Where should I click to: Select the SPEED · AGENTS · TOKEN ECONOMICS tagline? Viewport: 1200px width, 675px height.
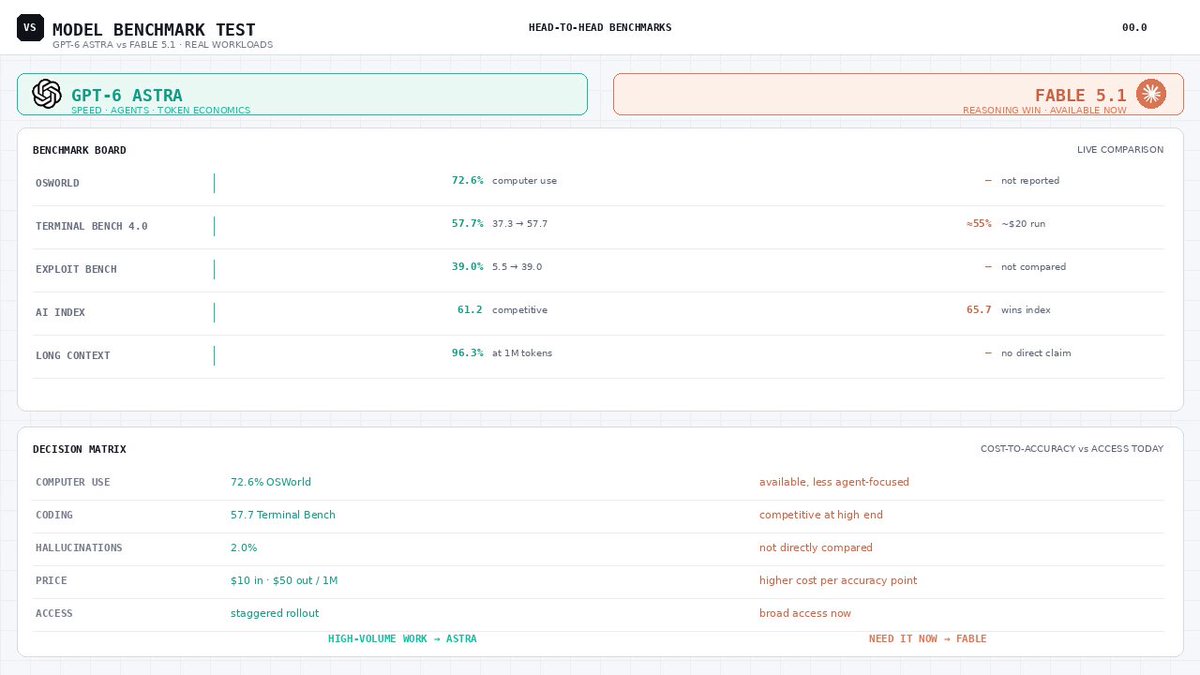pos(161,110)
